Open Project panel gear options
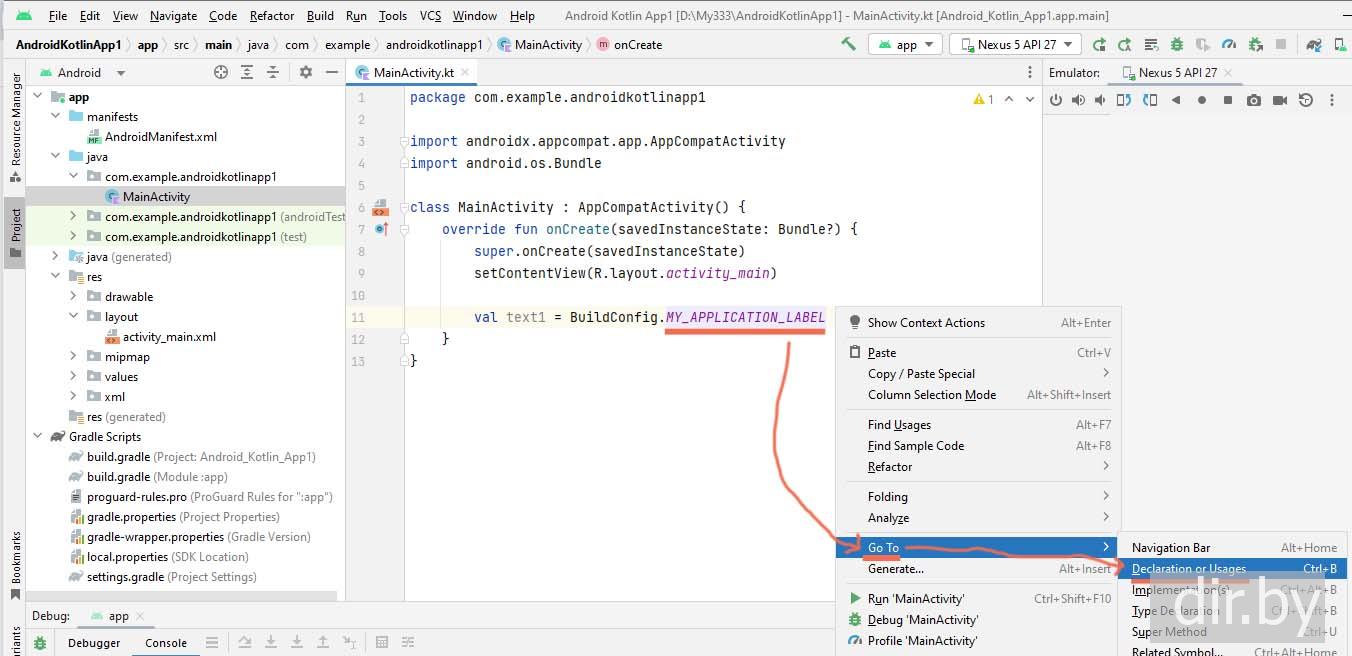The height and width of the screenshot is (656, 1352). 306,72
